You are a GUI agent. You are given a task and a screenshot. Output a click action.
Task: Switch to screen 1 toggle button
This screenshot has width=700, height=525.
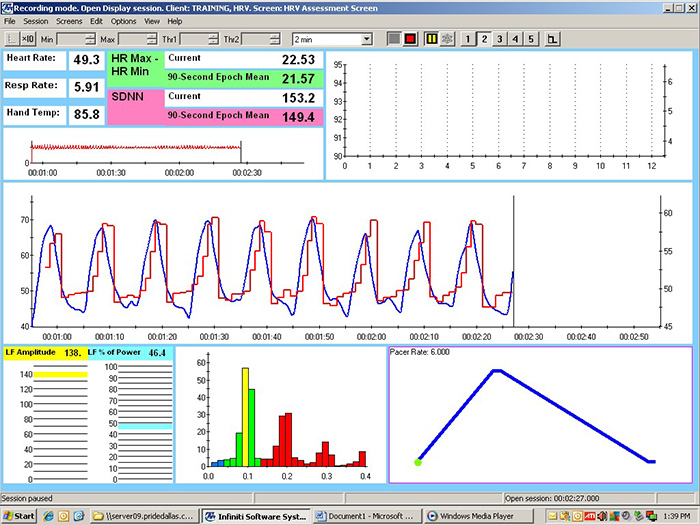point(468,38)
